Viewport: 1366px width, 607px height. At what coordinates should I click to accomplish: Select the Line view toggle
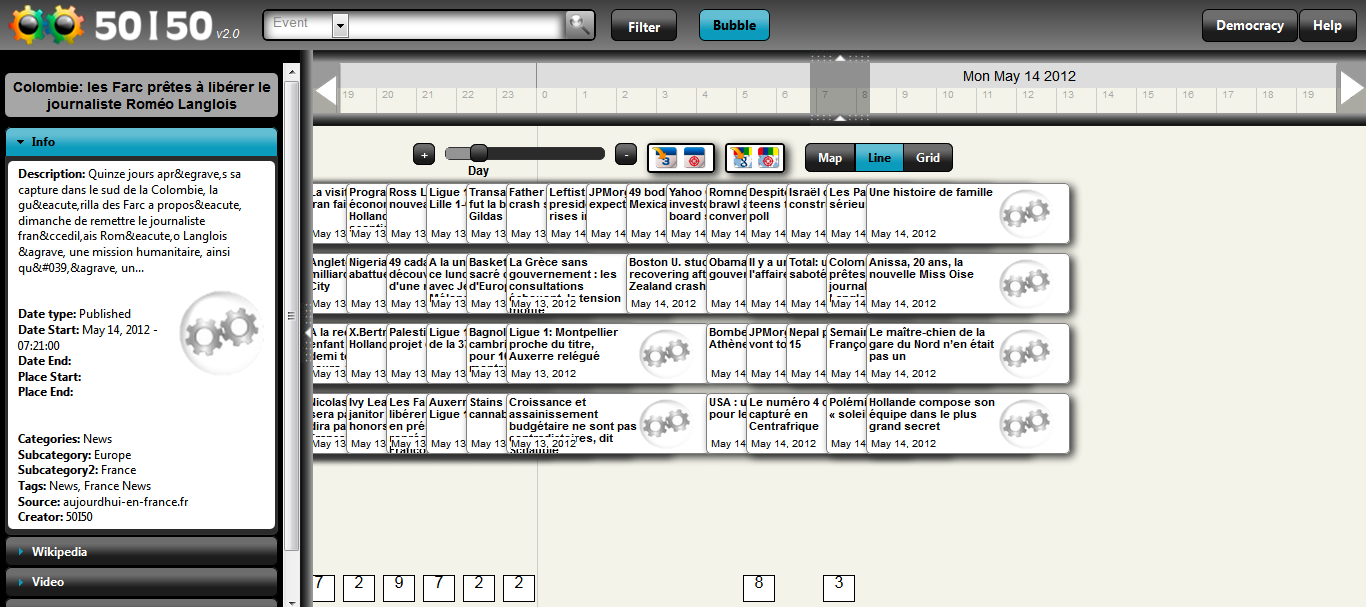(879, 158)
